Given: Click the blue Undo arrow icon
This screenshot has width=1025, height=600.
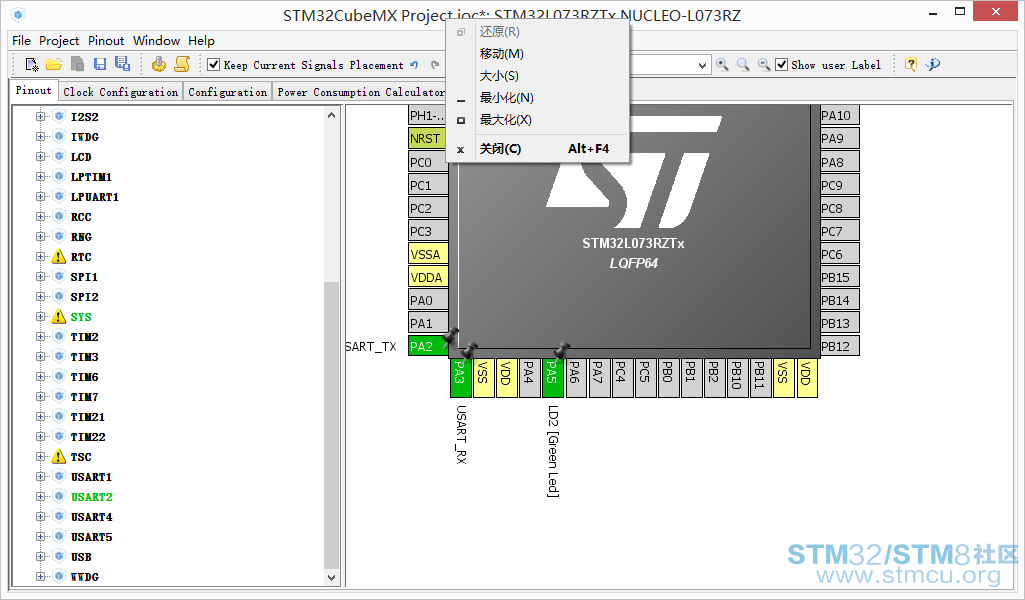Looking at the screenshot, I should coord(414,65).
